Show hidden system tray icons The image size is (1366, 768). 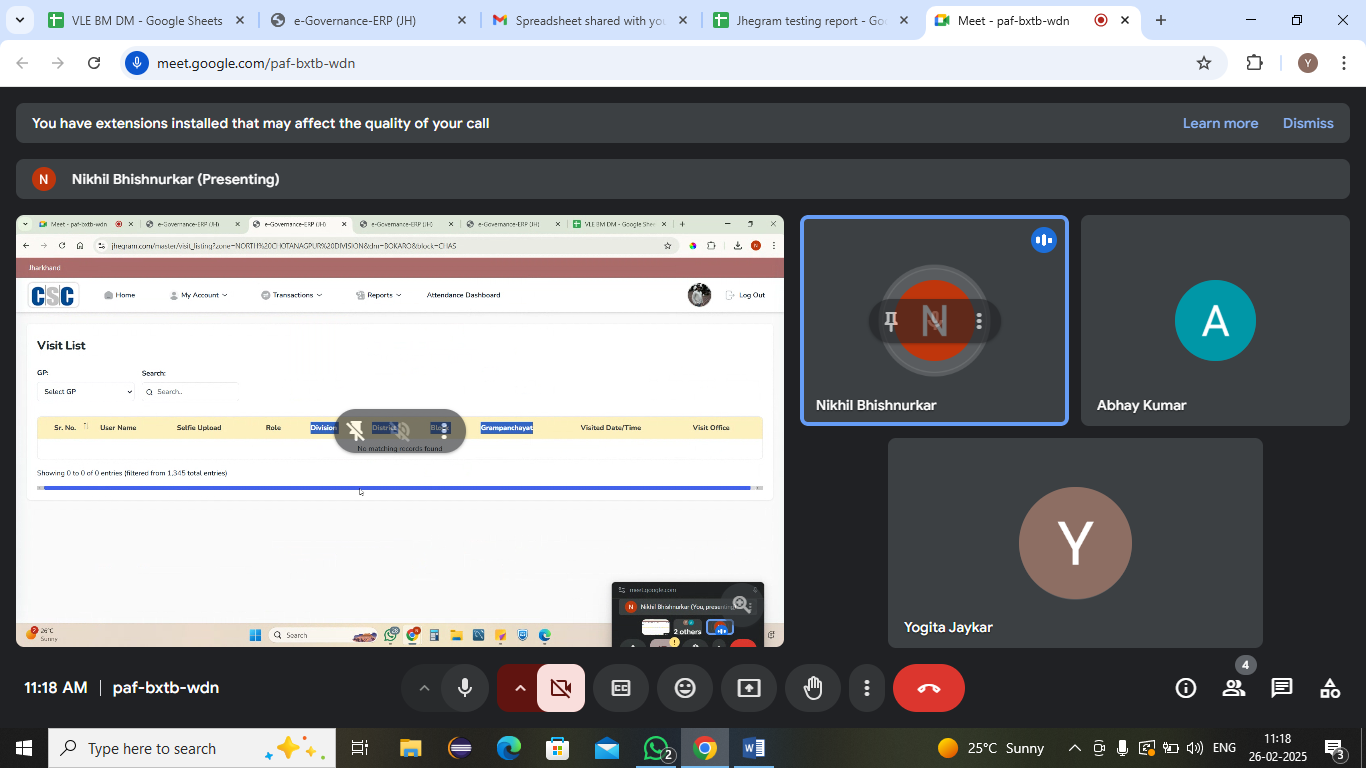1075,748
